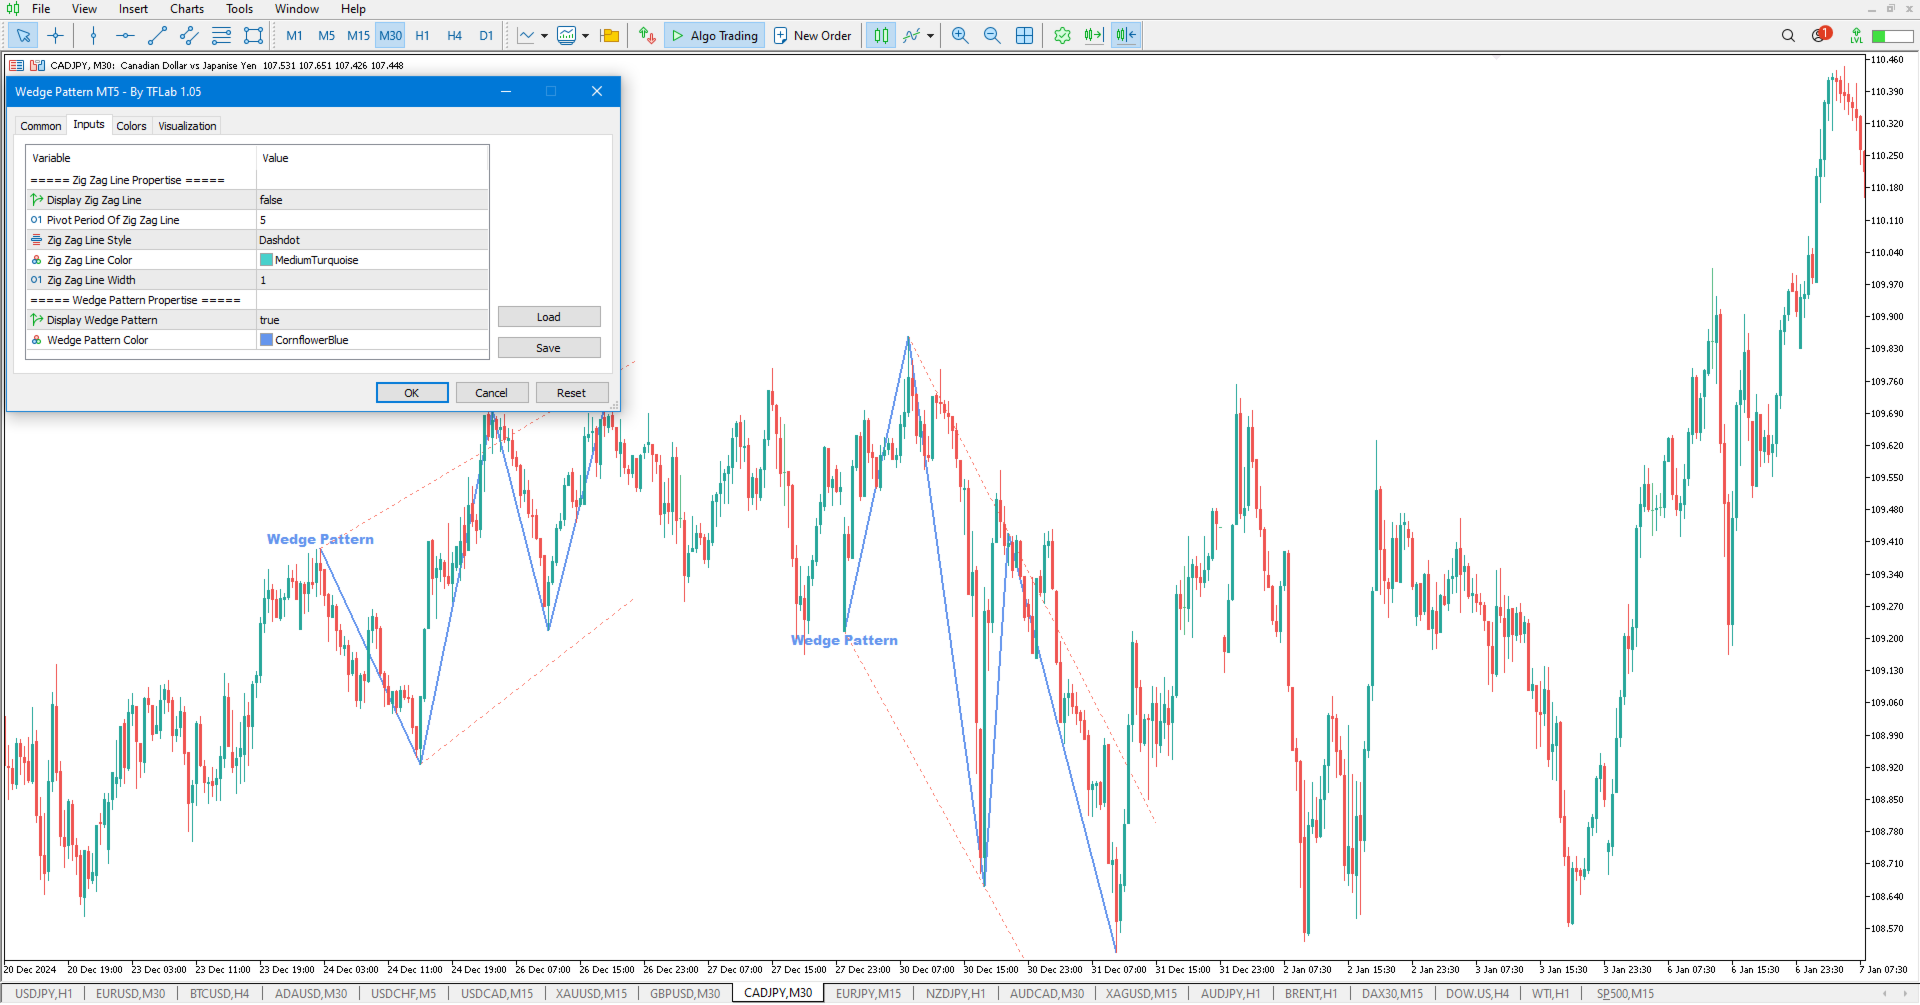Click the Zoom In magnifier

point(959,35)
